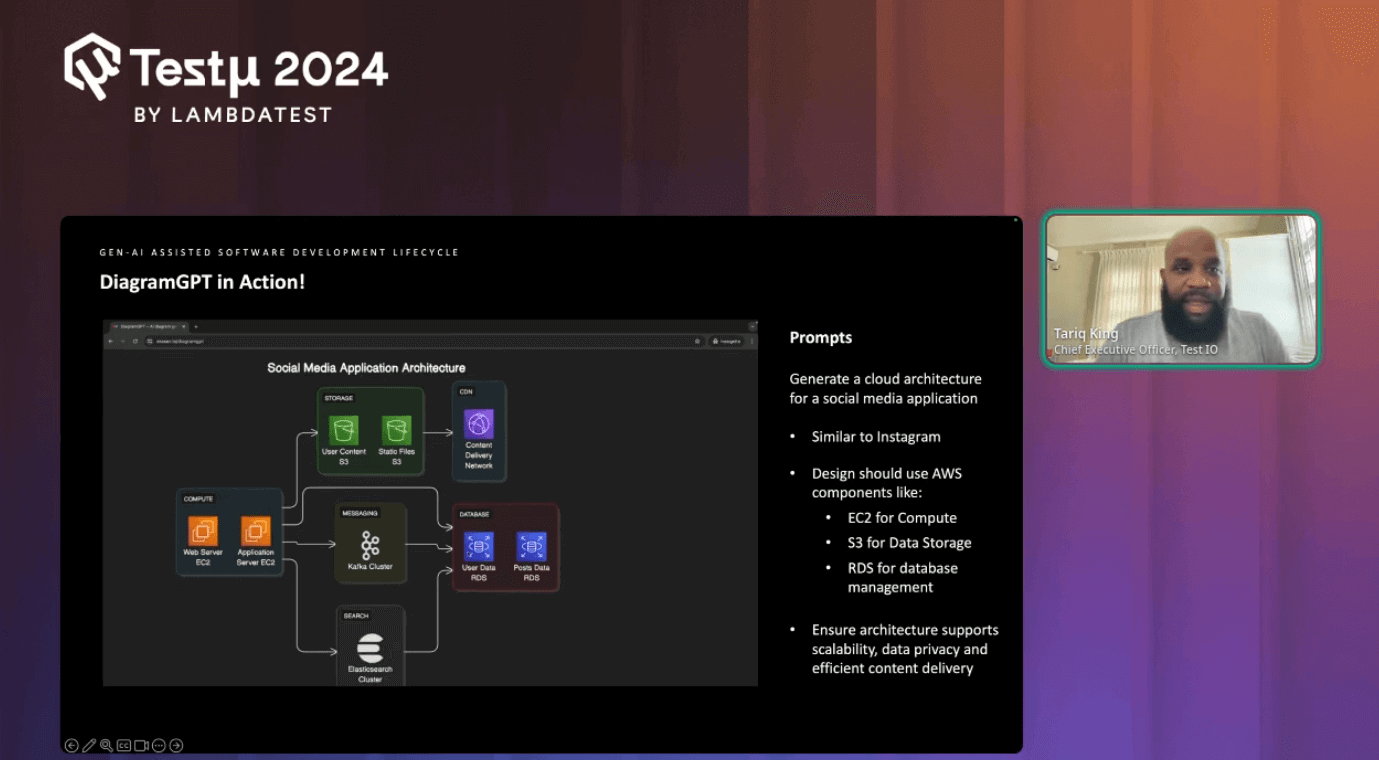Screen dimensions: 1379x760
Task: Click the Application Server EC2 icon
Action: [256, 531]
